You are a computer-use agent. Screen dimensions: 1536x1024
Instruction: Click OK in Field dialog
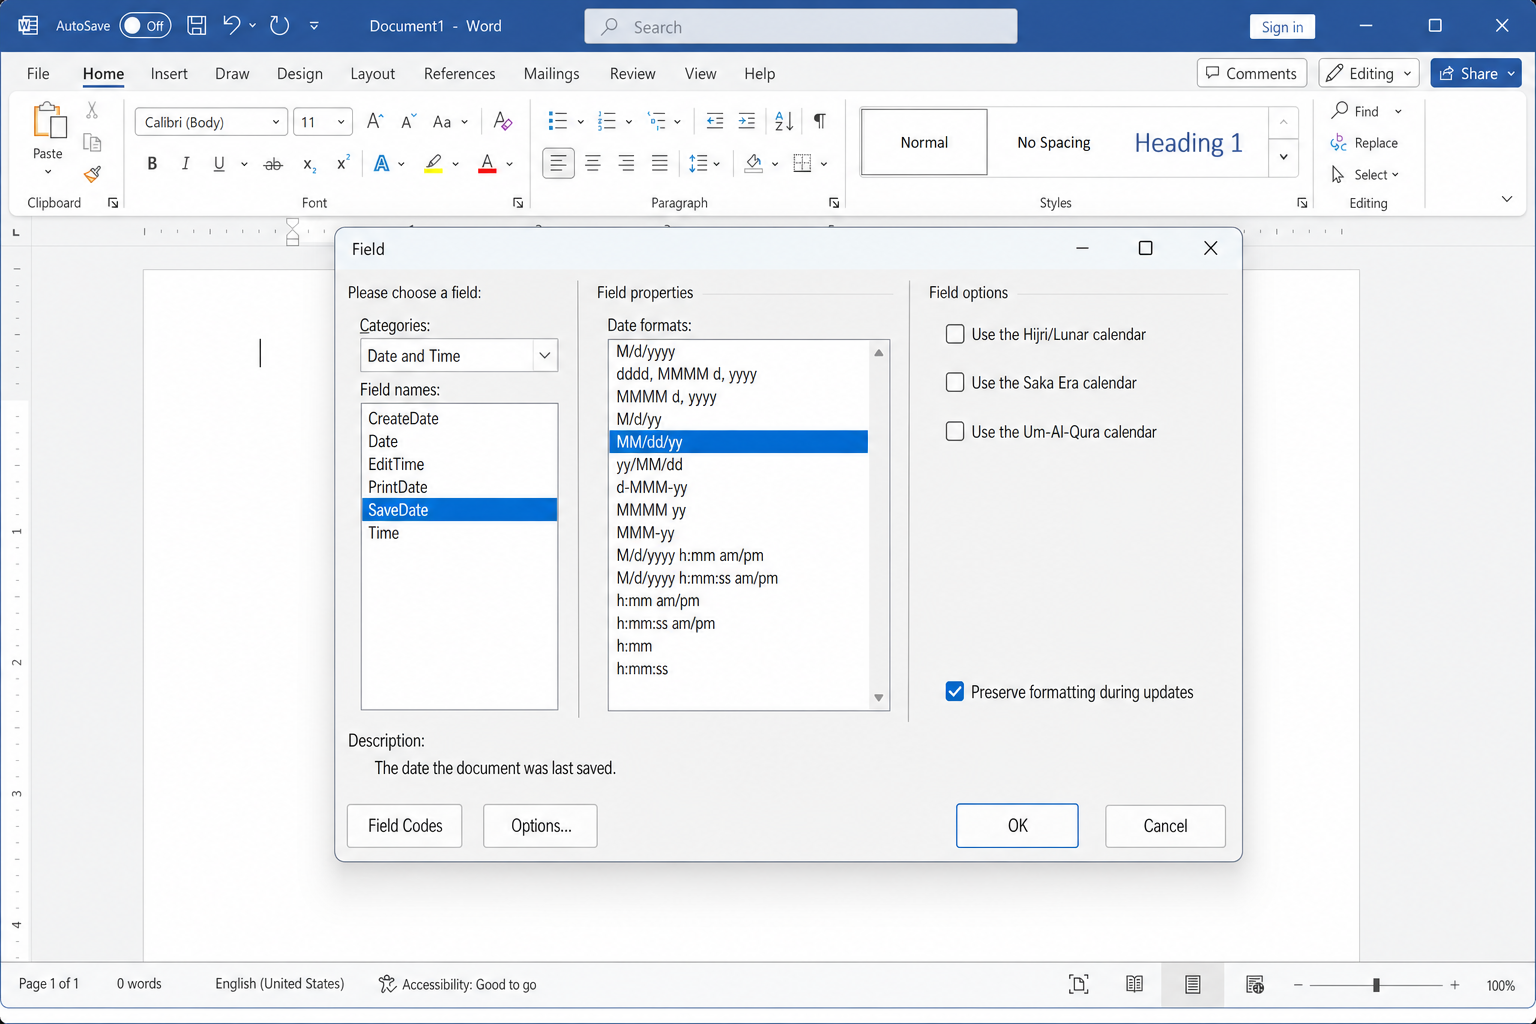coord(1017,826)
